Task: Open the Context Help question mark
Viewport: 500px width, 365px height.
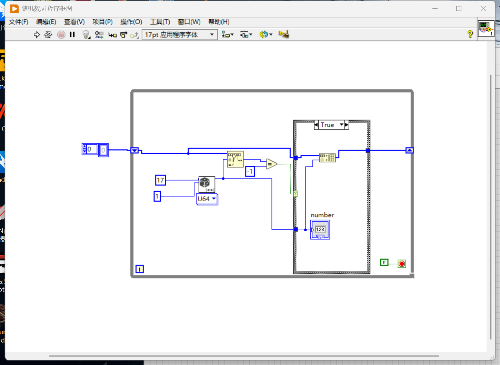Action: click(470, 34)
